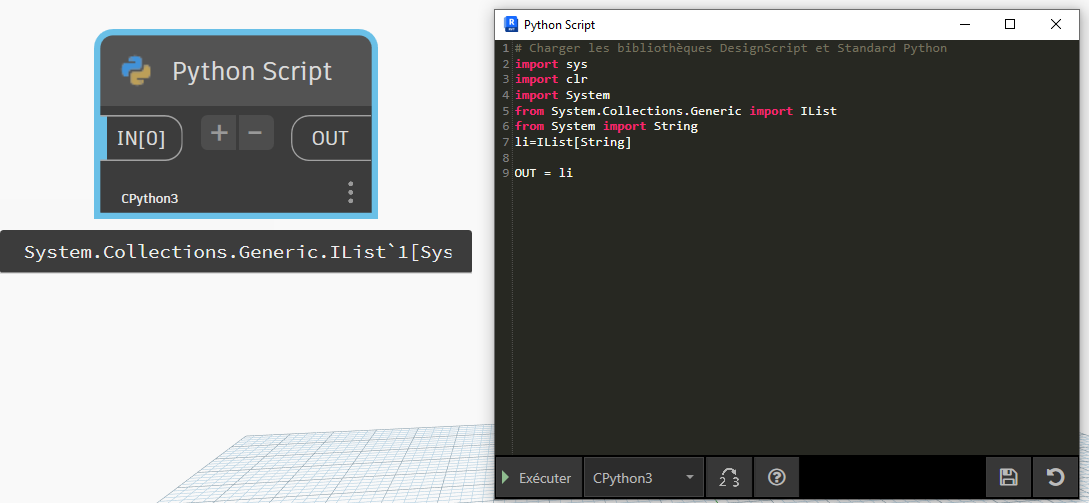1089x503 pixels.
Task: Click the 'li=IList[String]' code line
Action: tap(573, 142)
